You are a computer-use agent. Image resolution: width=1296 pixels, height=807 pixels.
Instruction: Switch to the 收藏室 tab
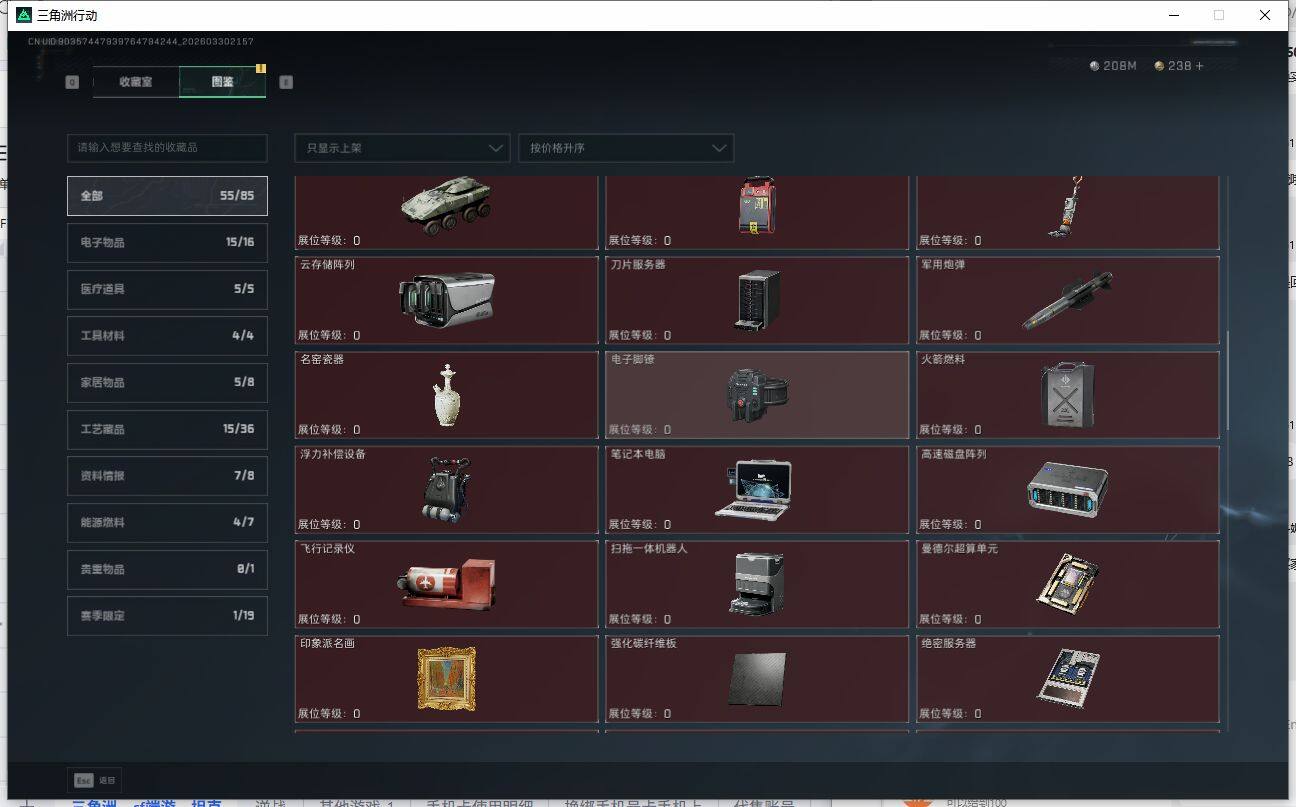(136, 82)
